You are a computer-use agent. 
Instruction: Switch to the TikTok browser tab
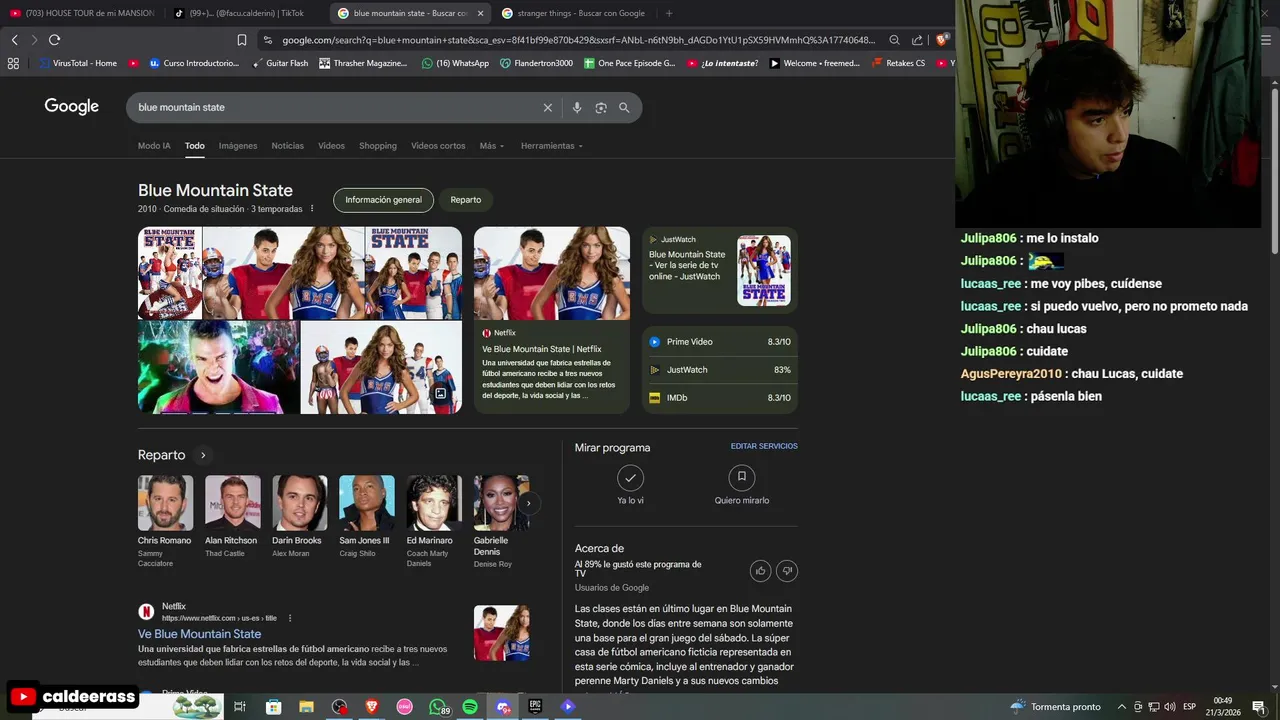tap(246, 13)
